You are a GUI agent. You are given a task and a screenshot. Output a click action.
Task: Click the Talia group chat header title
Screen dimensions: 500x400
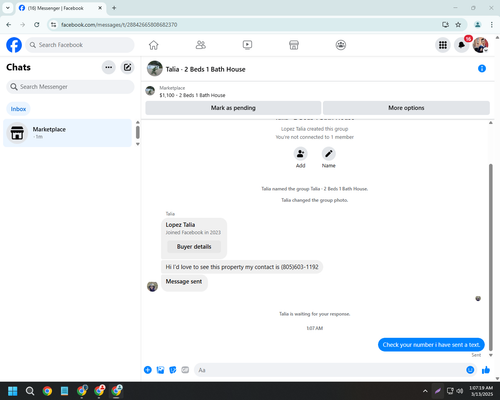pos(205,69)
